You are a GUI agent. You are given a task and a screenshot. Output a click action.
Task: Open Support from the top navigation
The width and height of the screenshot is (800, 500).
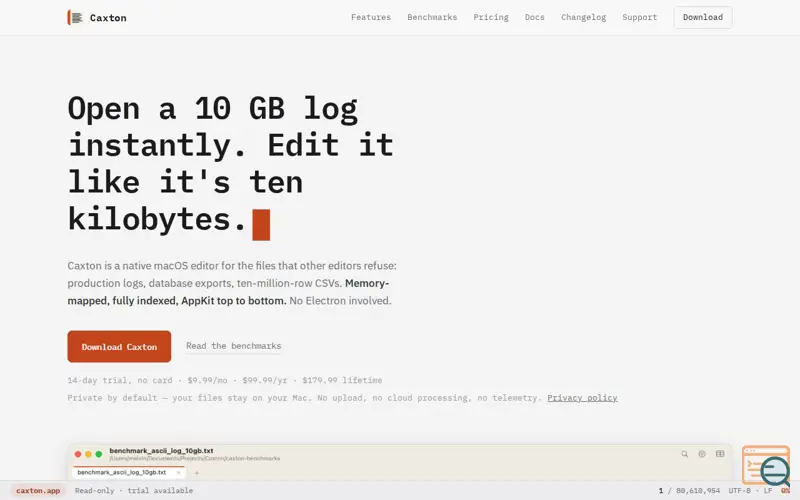pyautogui.click(x=640, y=17)
